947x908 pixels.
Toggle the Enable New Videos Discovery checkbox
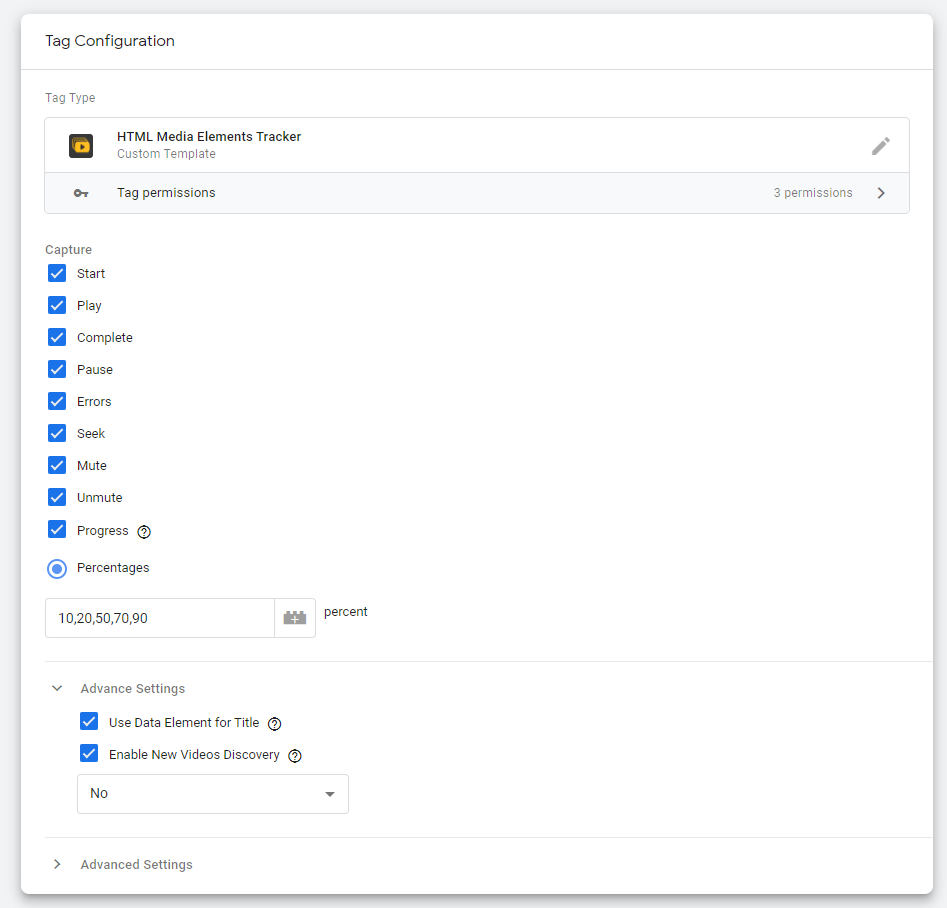(89, 755)
